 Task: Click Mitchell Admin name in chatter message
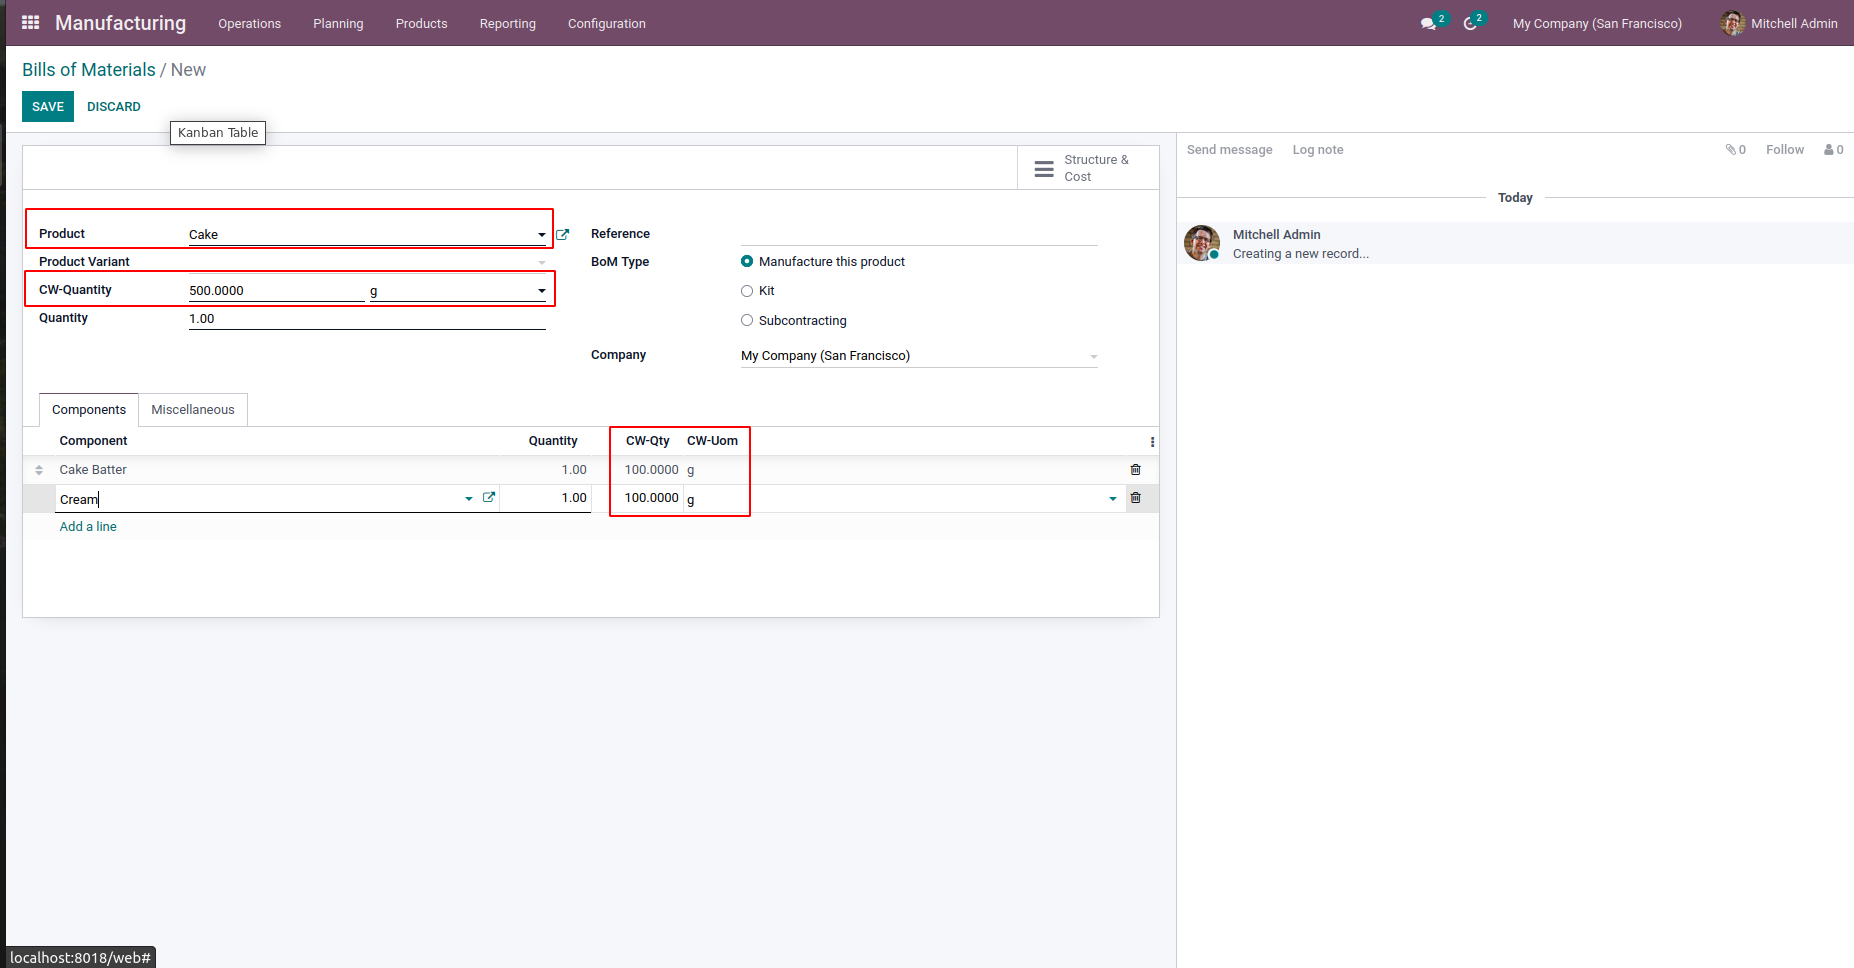pos(1276,235)
